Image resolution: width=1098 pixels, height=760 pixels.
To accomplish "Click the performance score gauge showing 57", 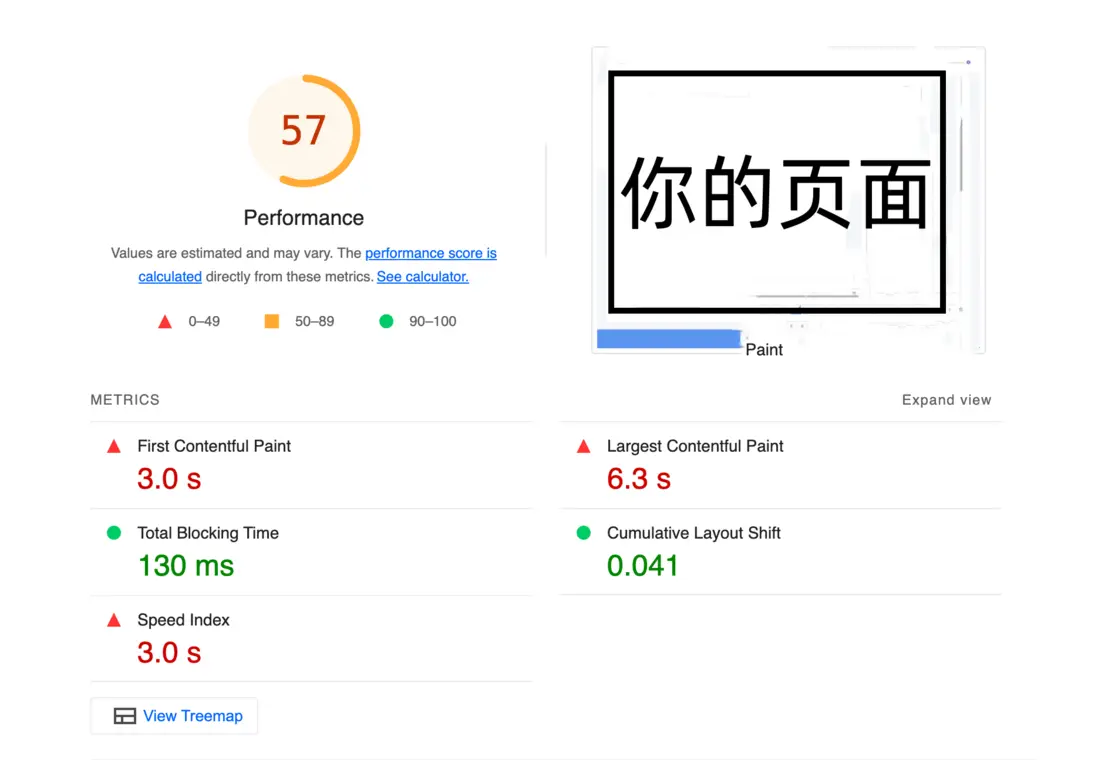I will [304, 131].
